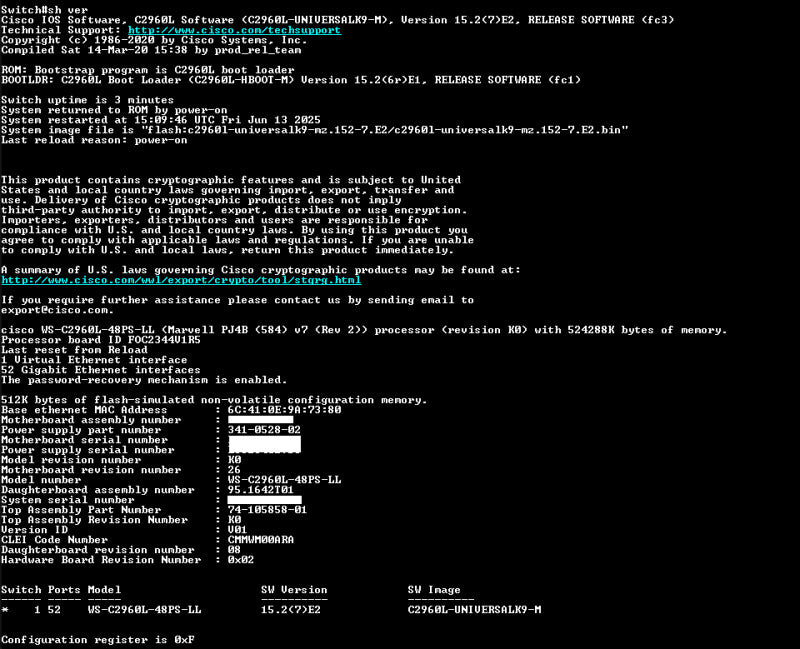The height and width of the screenshot is (649, 800).
Task: Select the '512K bytes of flash-simulated' line
Action: (214, 400)
